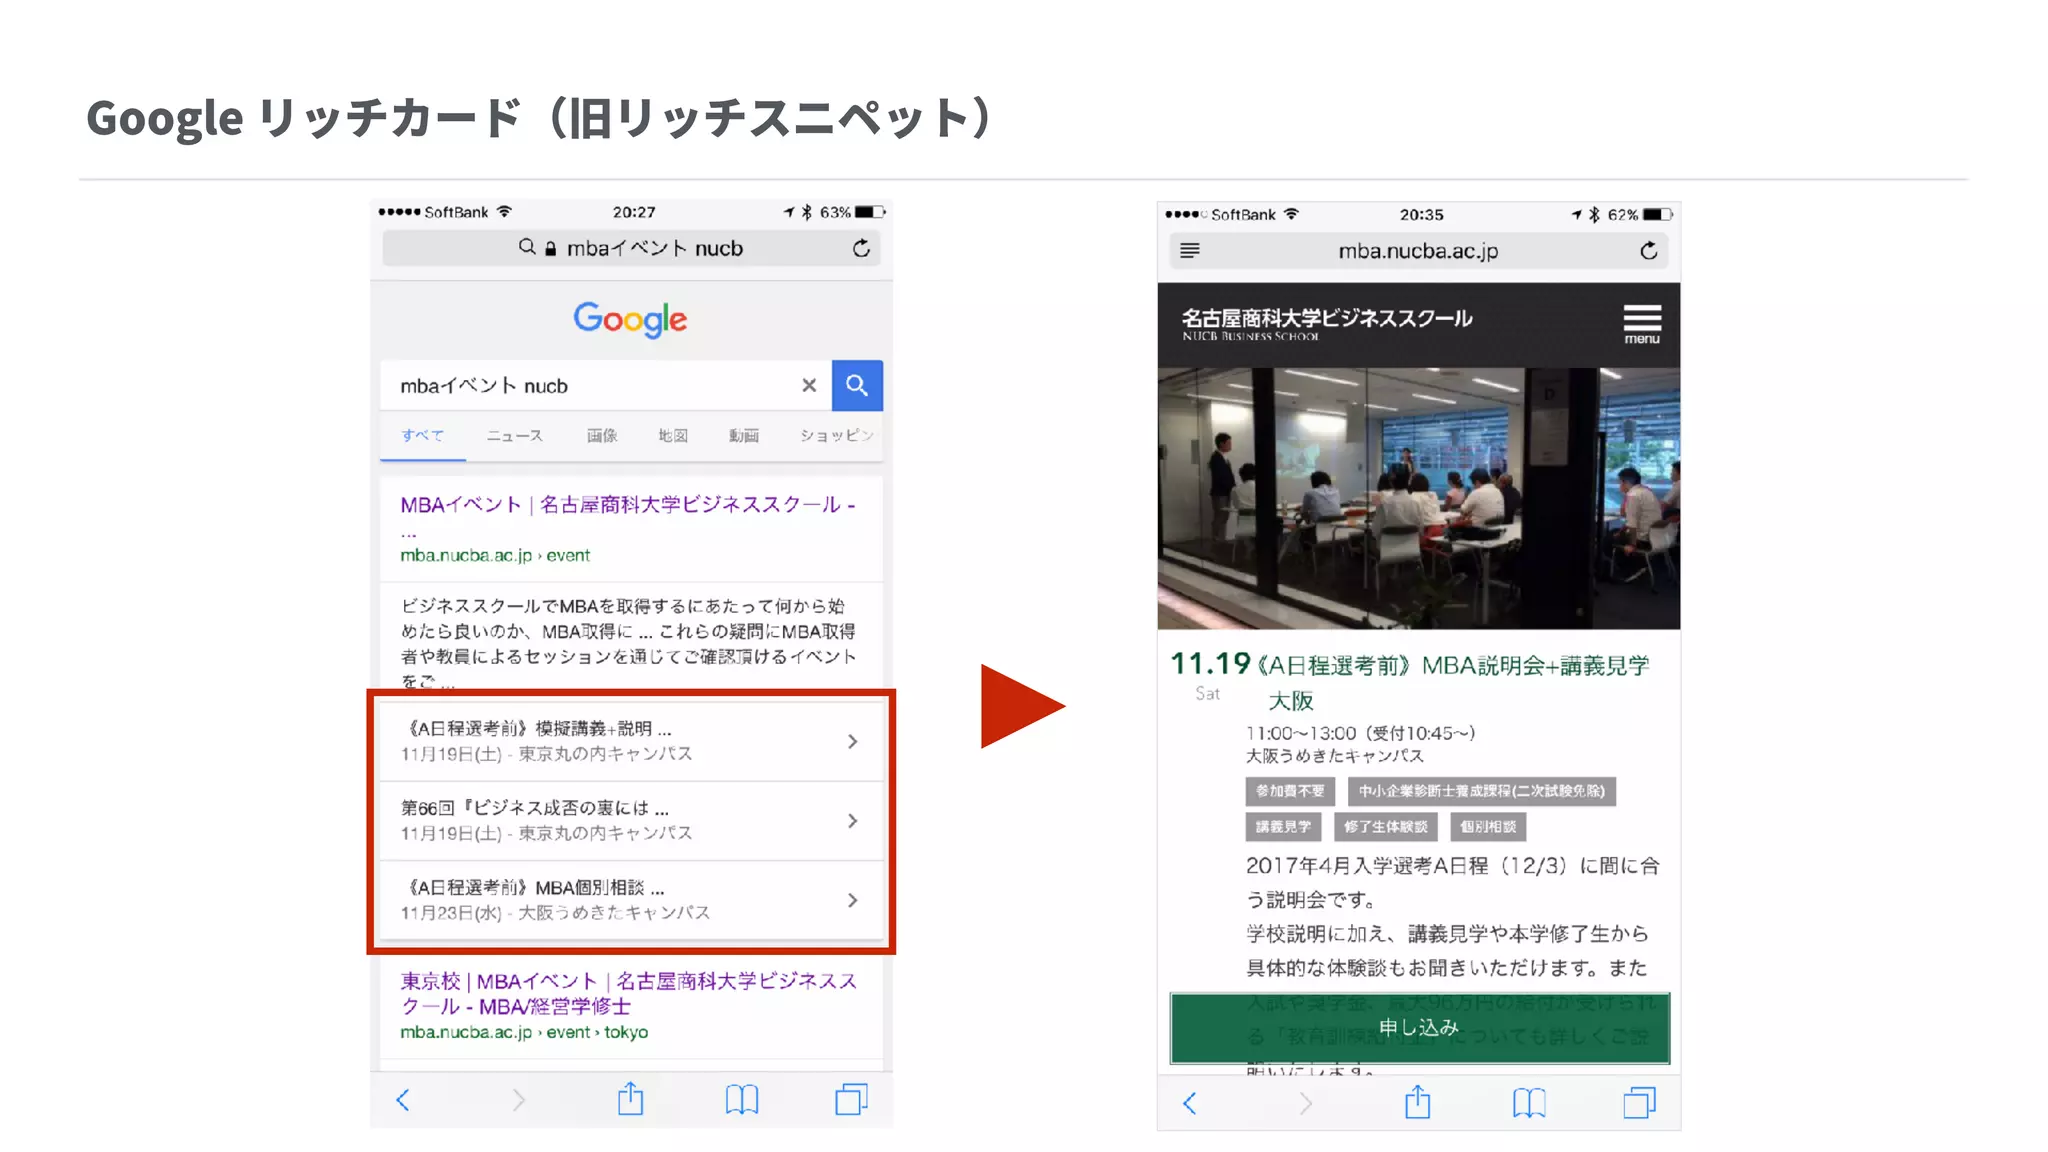
Task: Click the seminar room photo
Action: tap(1419, 498)
